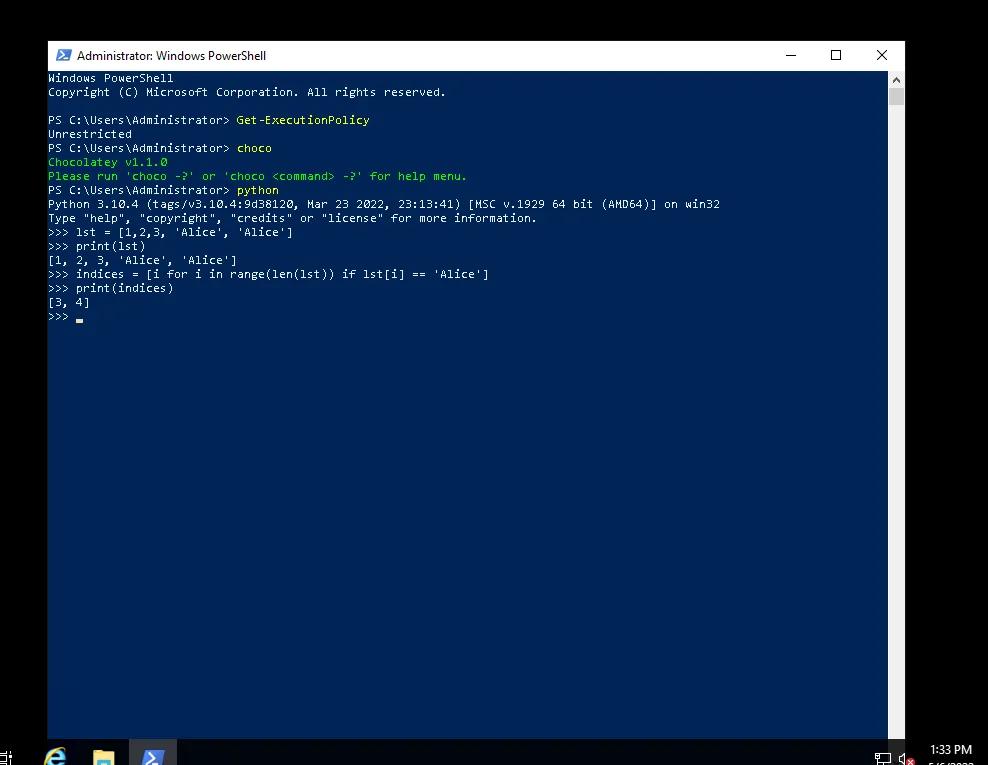Click the PowerShell taskbar button
The width and height of the screenshot is (988, 765).
coord(153,754)
